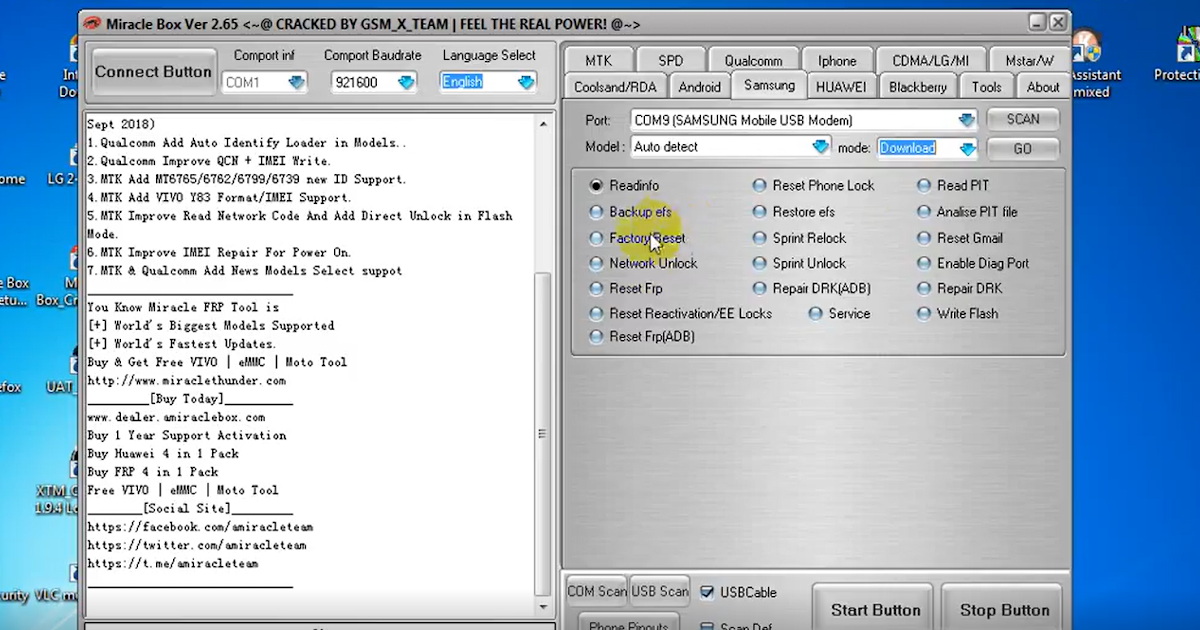
Task: Click the log scrollbar down arrow
Action: point(543,607)
